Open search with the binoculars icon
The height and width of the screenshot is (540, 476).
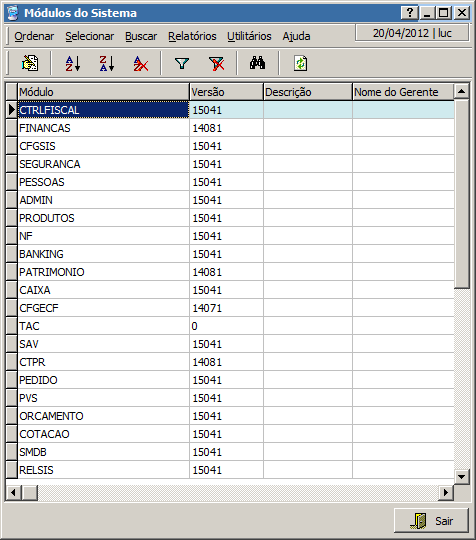[257, 63]
